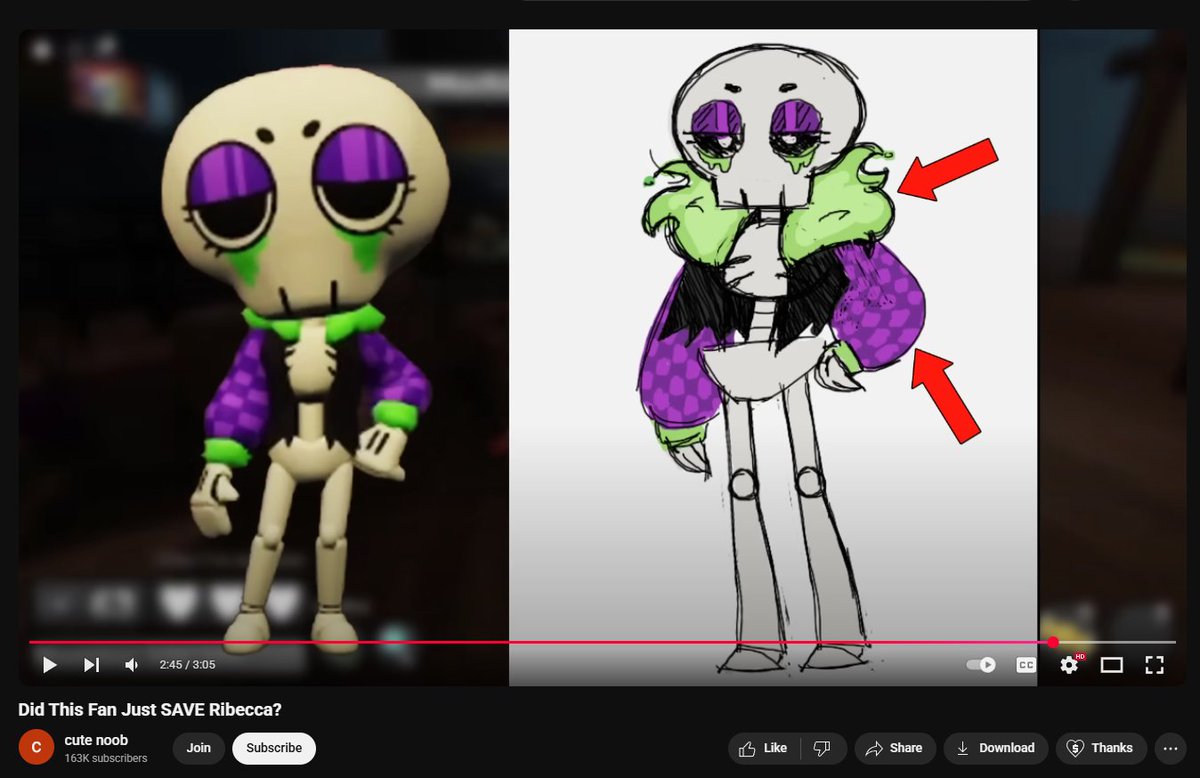Viewport: 1200px width, 778px height.
Task: Click the video title text
Action: [151, 710]
